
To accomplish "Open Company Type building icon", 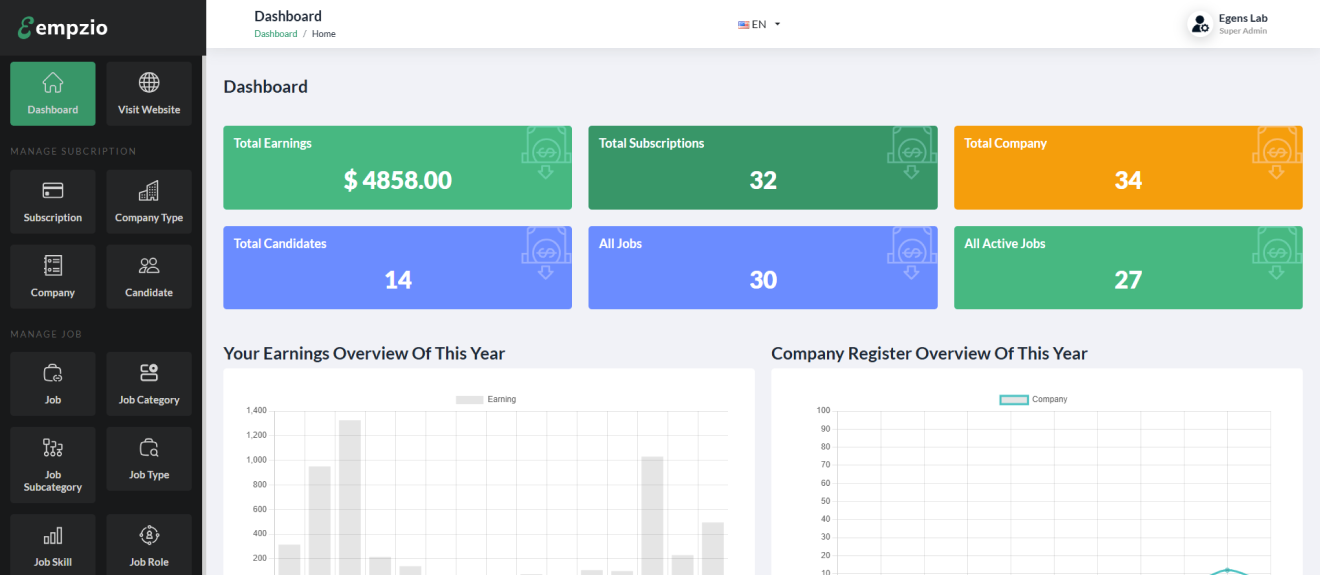I will pyautogui.click(x=149, y=190).
